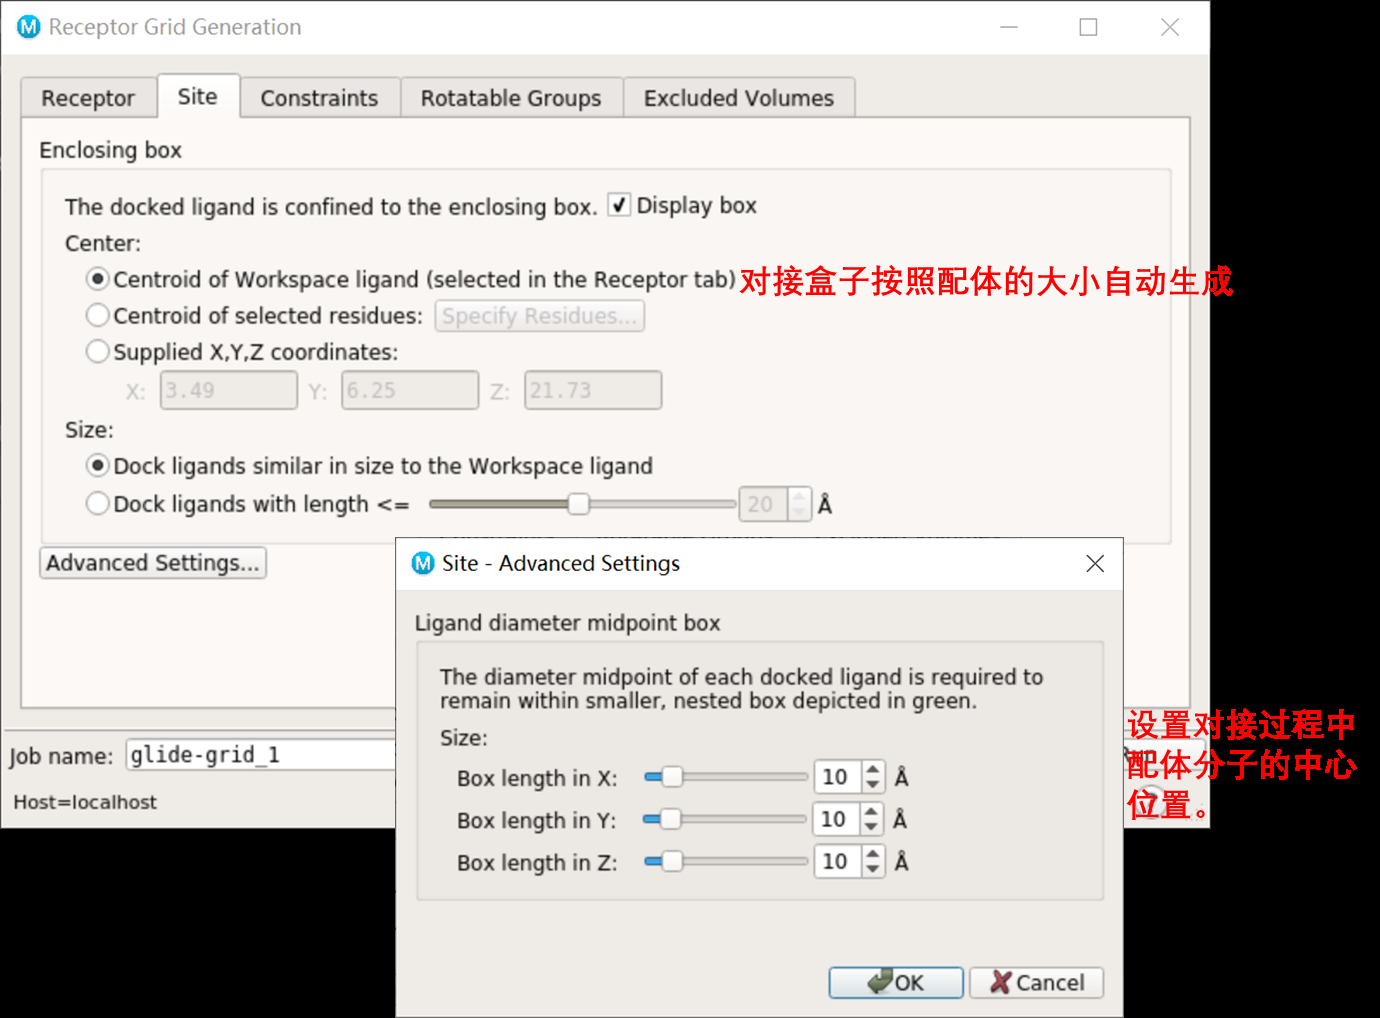The width and height of the screenshot is (1380, 1018).
Task: Click the Job name input field
Action: [x=262, y=755]
